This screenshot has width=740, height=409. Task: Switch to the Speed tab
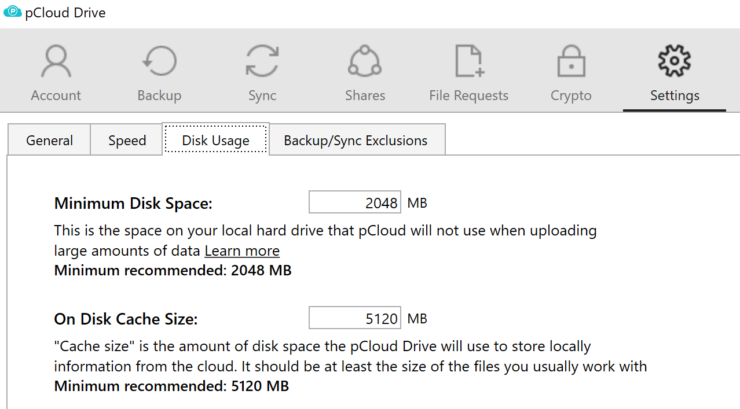[x=126, y=140]
